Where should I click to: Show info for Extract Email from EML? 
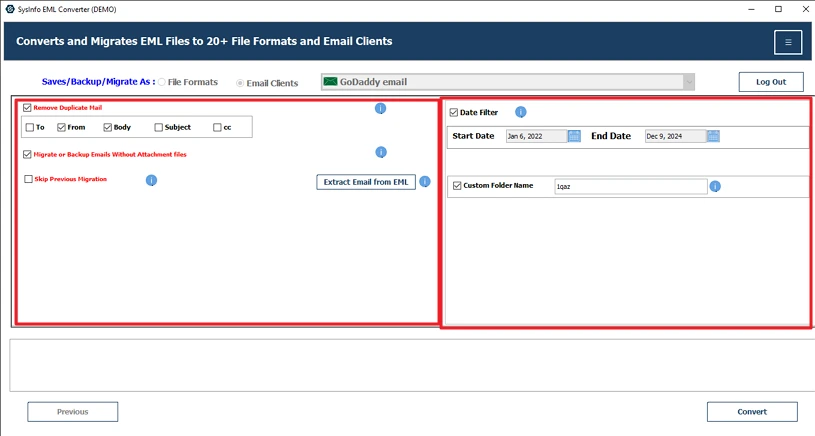425,181
